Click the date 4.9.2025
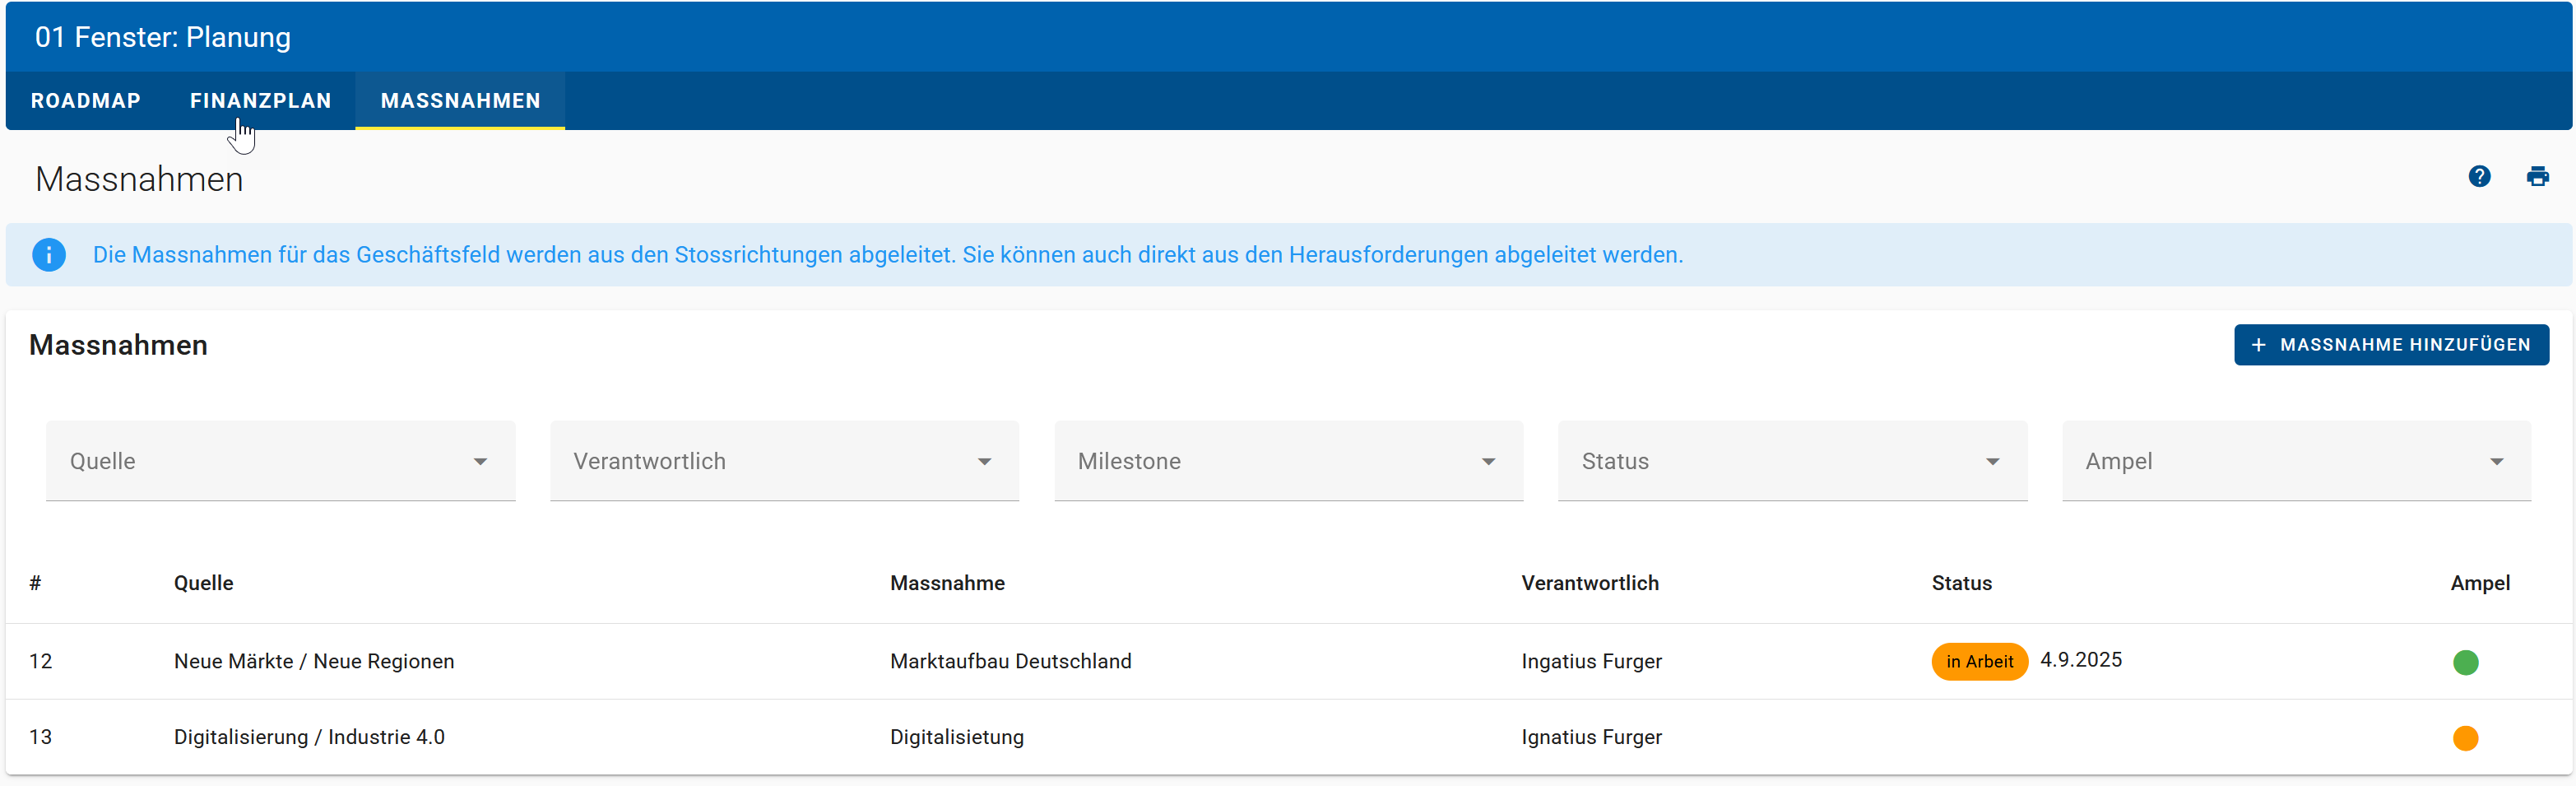 coord(2080,660)
